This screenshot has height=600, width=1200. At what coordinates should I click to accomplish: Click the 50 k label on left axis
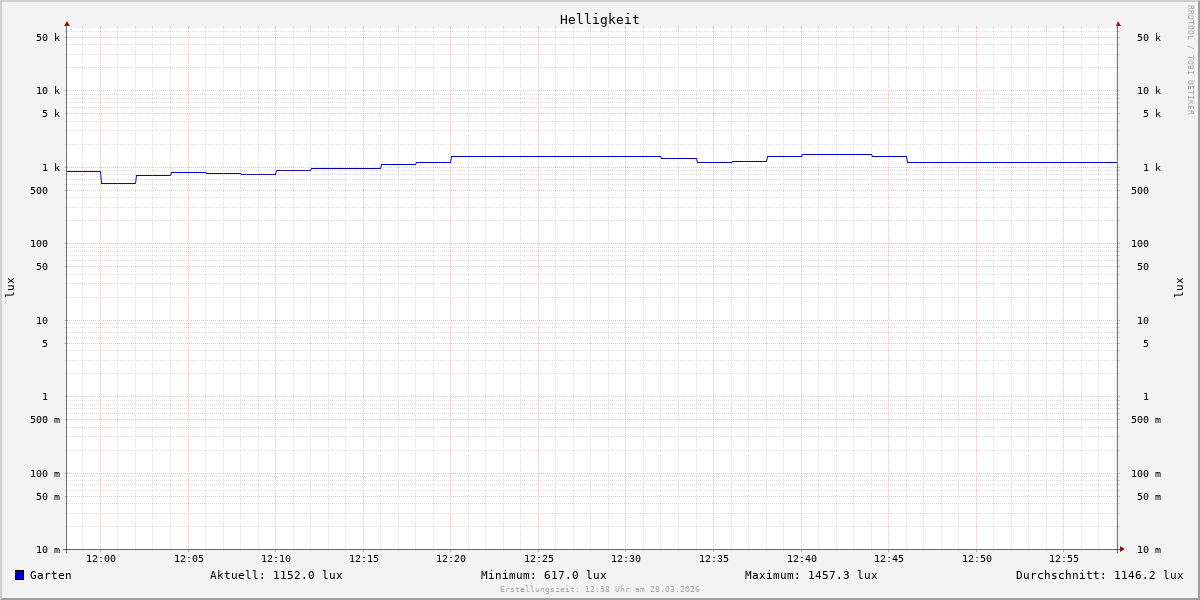[x=48, y=38]
